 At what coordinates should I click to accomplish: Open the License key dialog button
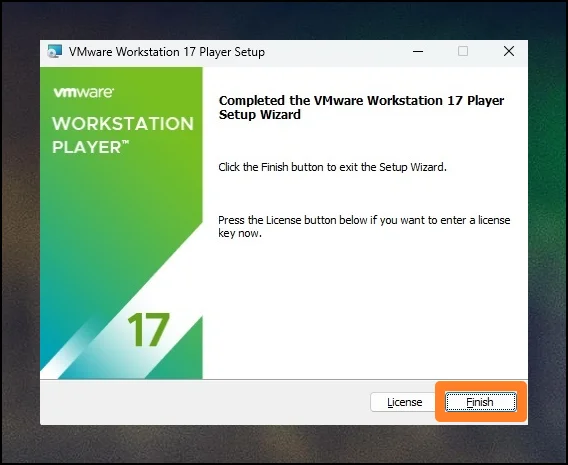404,402
